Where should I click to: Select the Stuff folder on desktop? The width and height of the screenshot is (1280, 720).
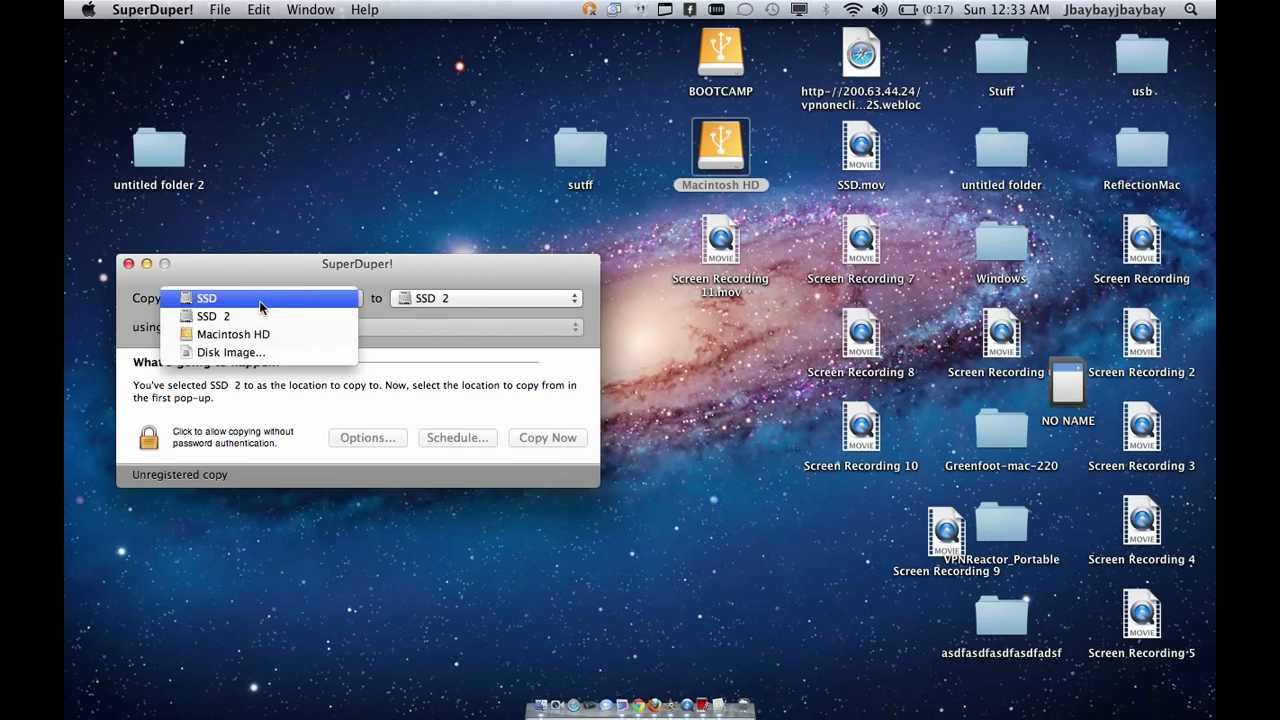click(1001, 55)
